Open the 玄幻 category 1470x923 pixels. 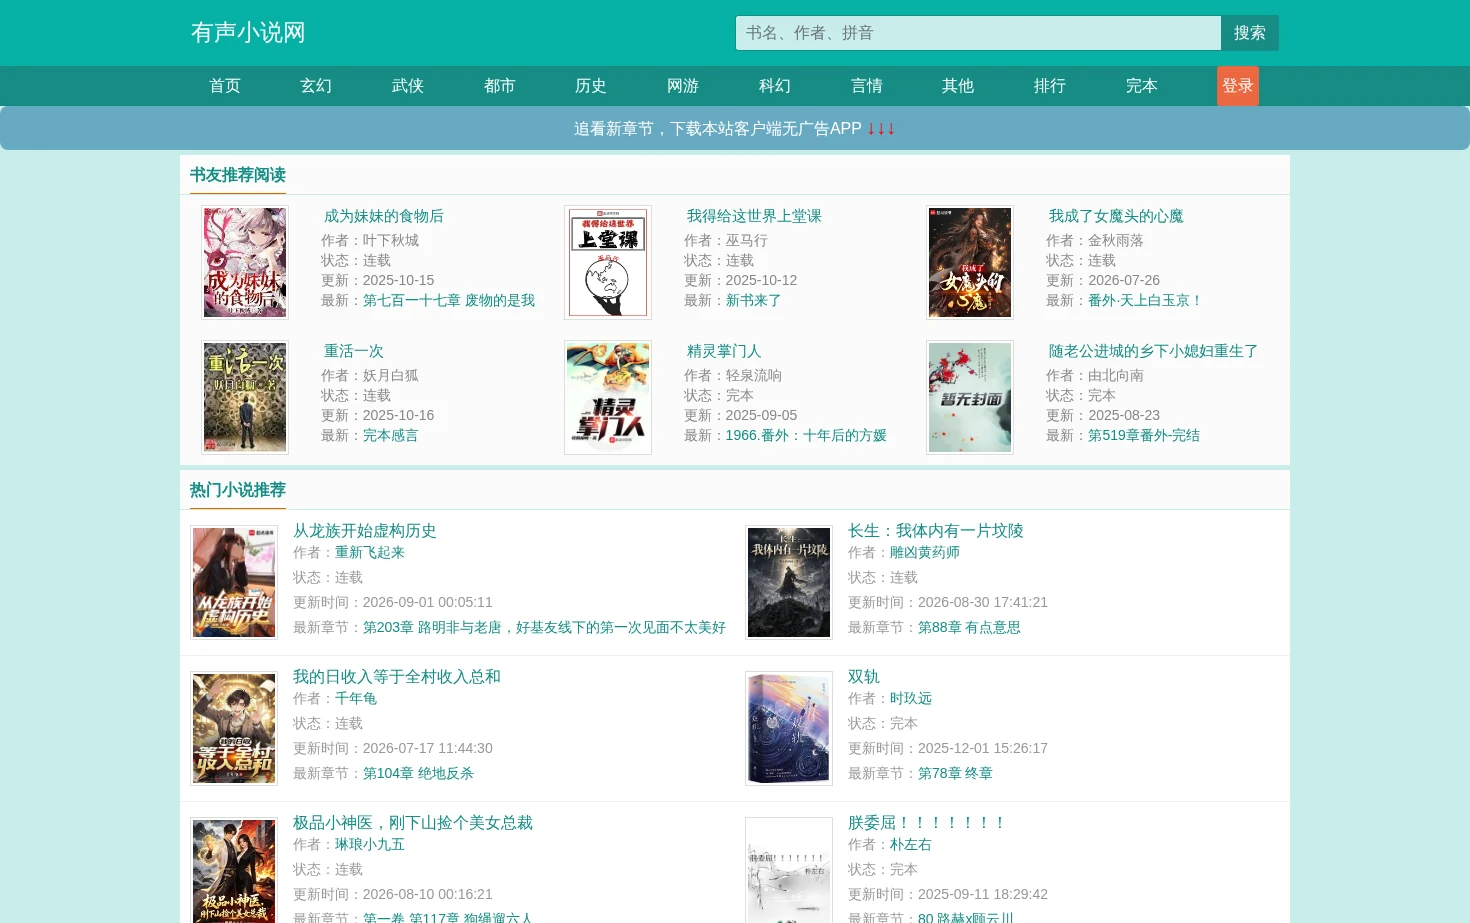pyautogui.click(x=316, y=86)
